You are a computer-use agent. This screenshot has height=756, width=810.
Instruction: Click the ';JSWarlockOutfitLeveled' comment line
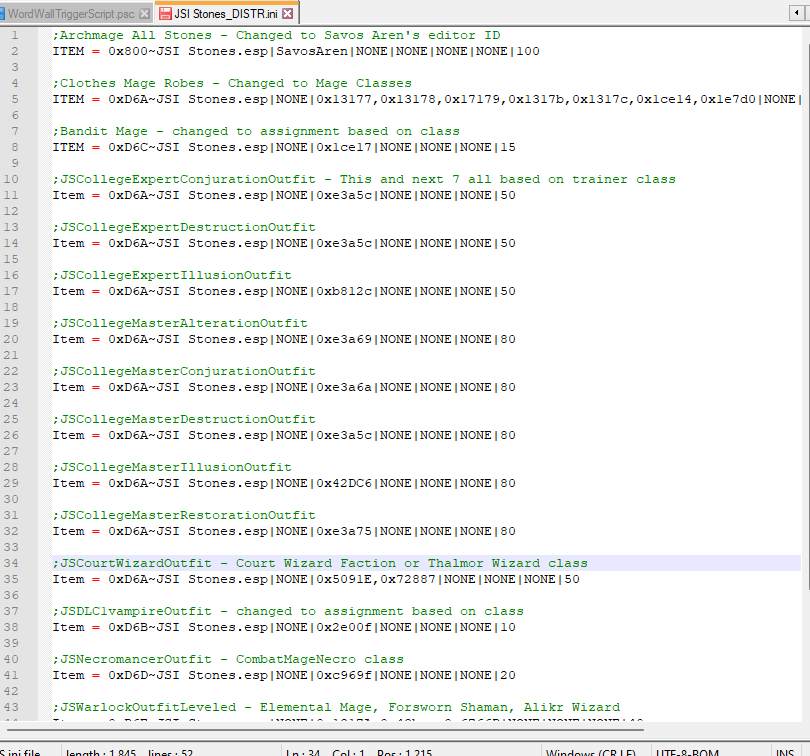tap(336, 707)
